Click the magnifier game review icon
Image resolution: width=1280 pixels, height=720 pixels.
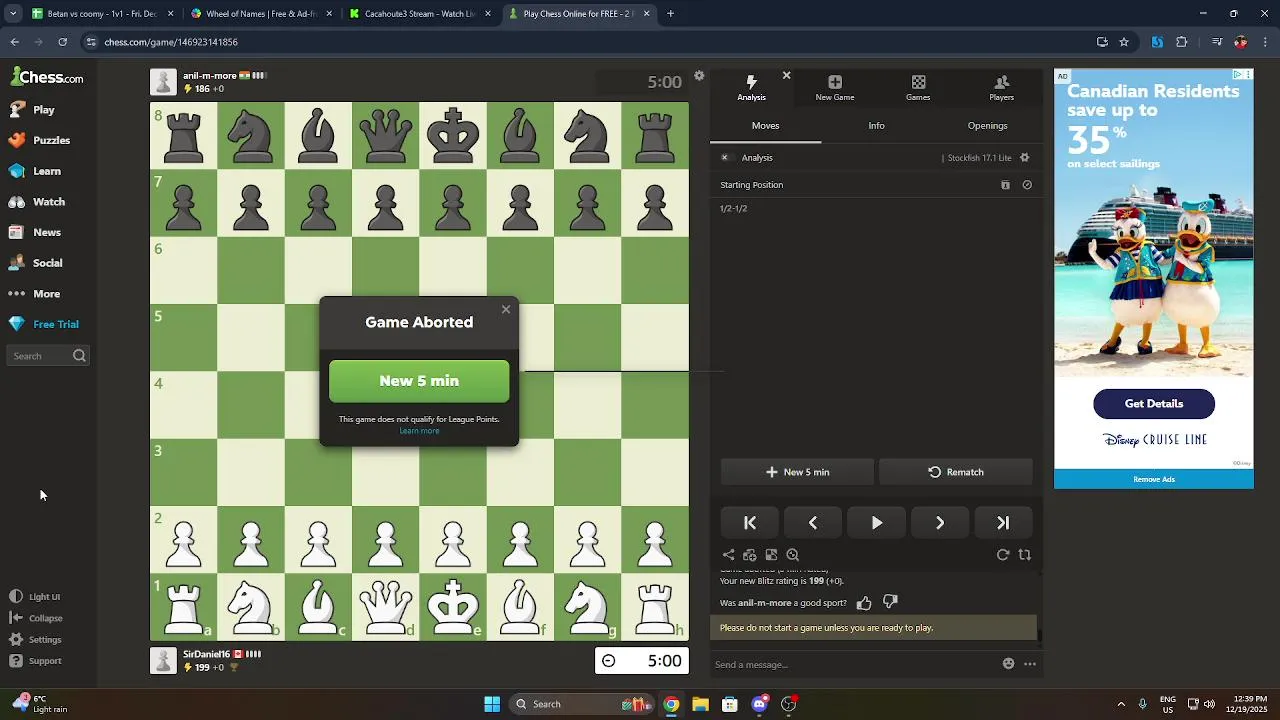[793, 555]
